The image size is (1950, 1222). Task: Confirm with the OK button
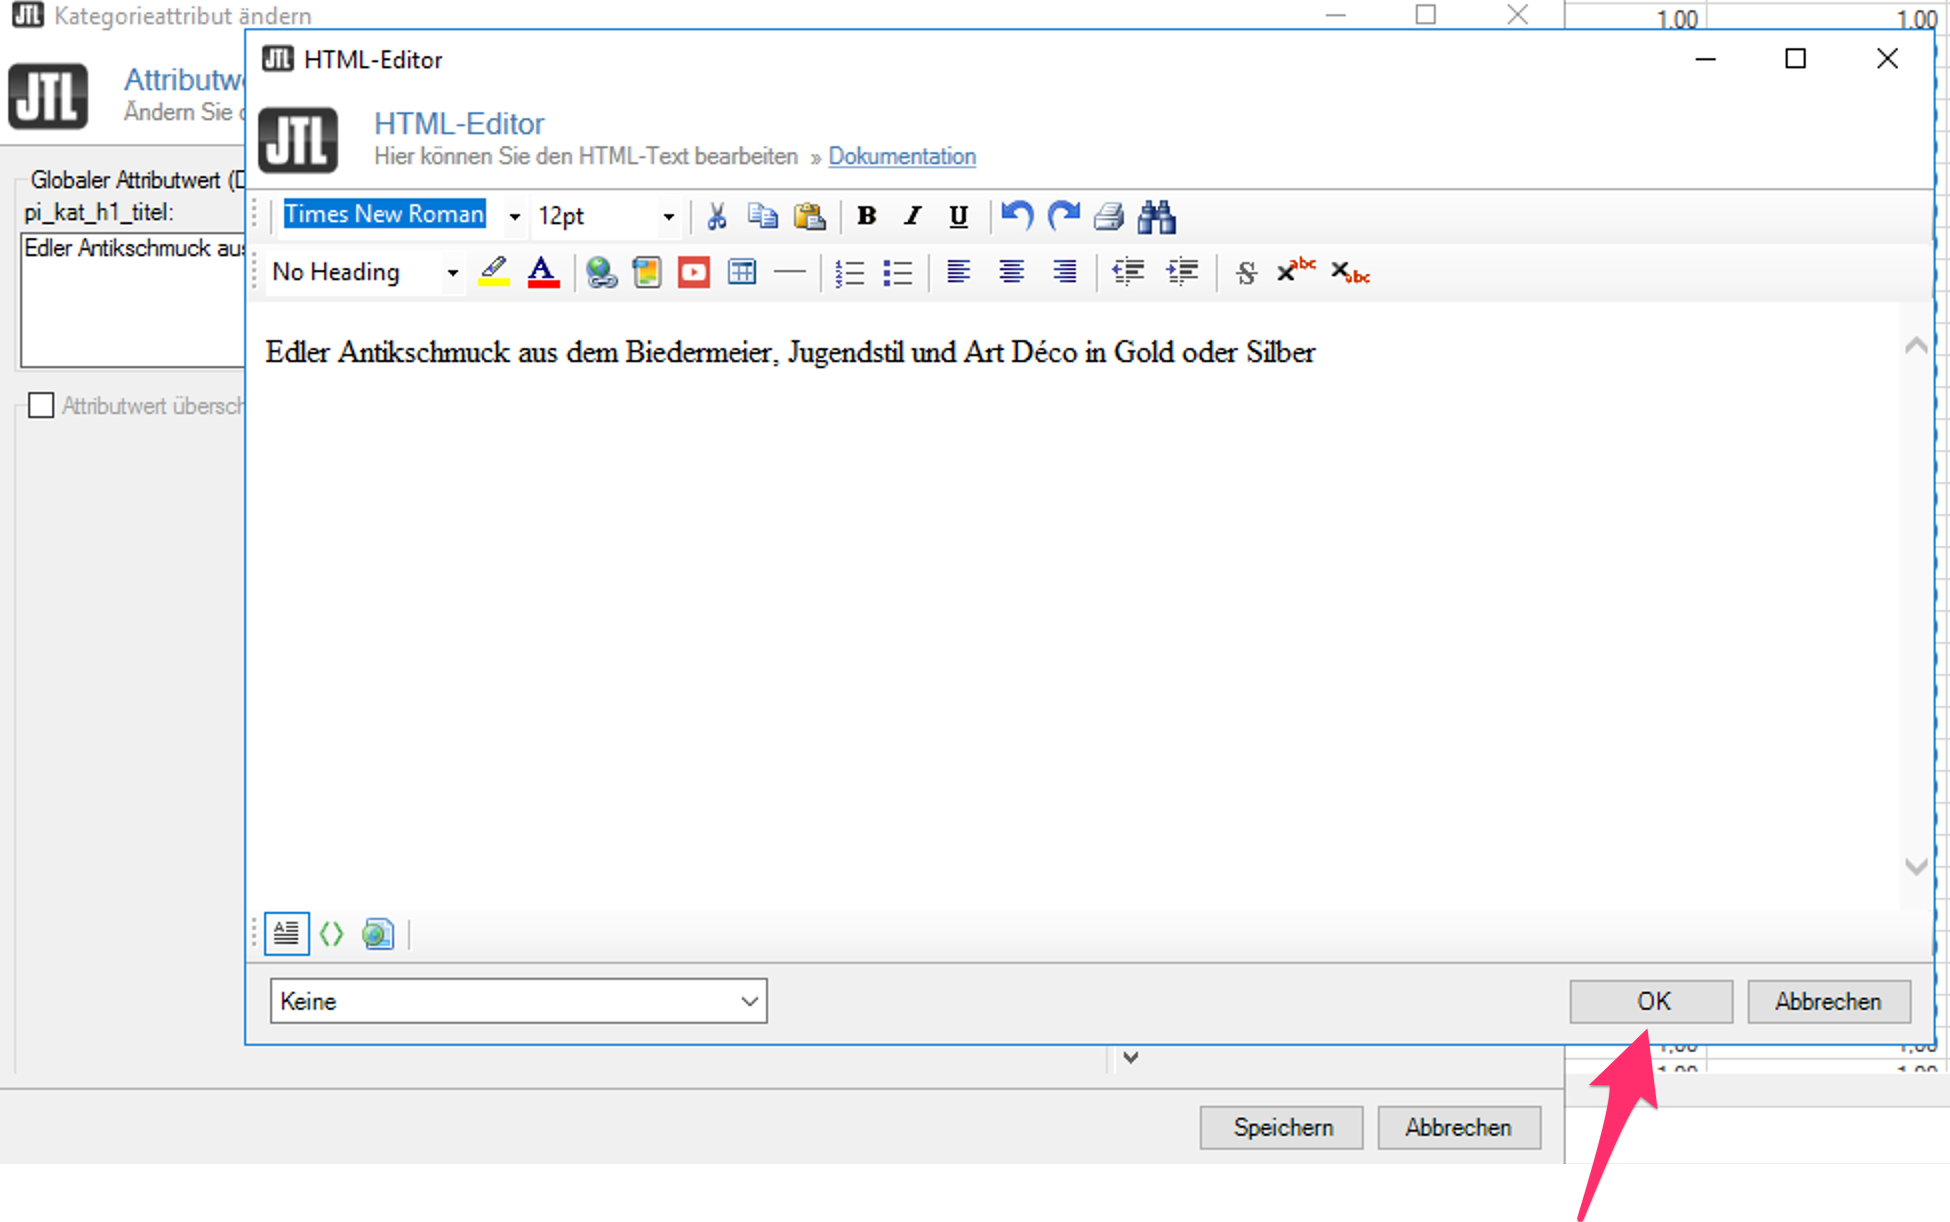1651,1001
